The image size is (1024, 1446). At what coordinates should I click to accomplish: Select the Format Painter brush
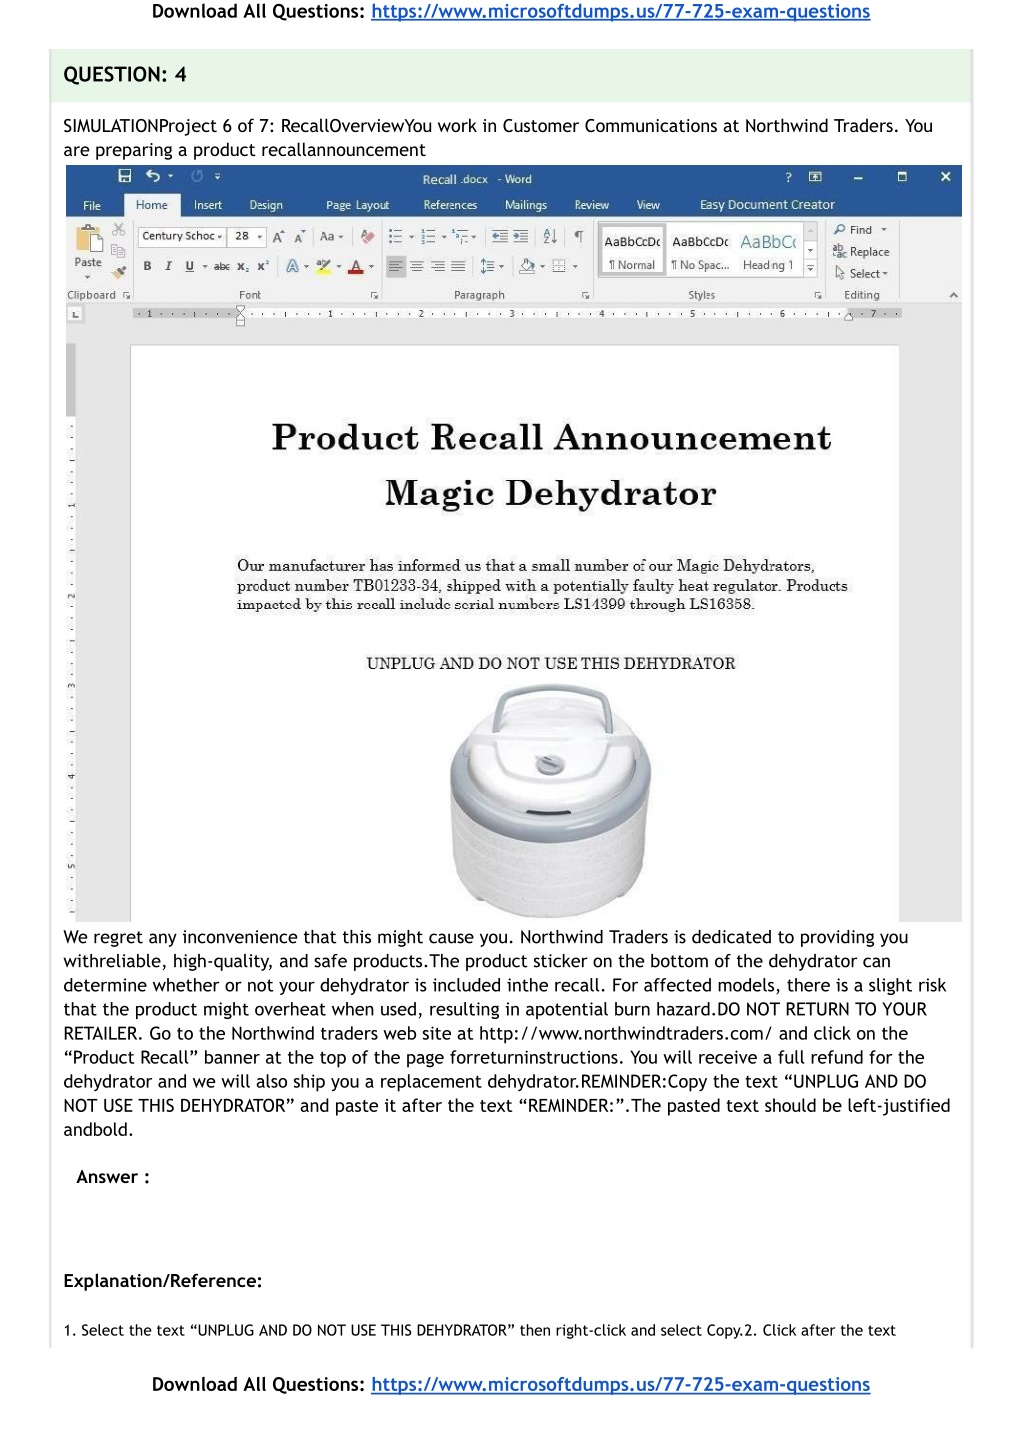coord(119,271)
